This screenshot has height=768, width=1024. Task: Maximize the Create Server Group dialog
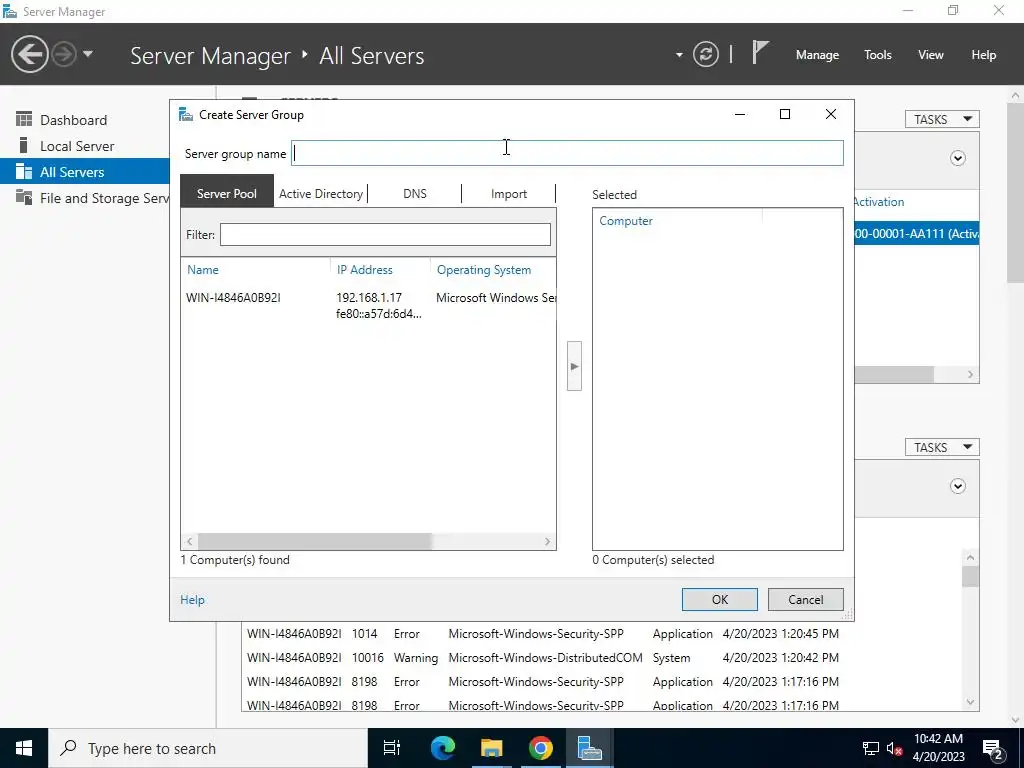785,114
